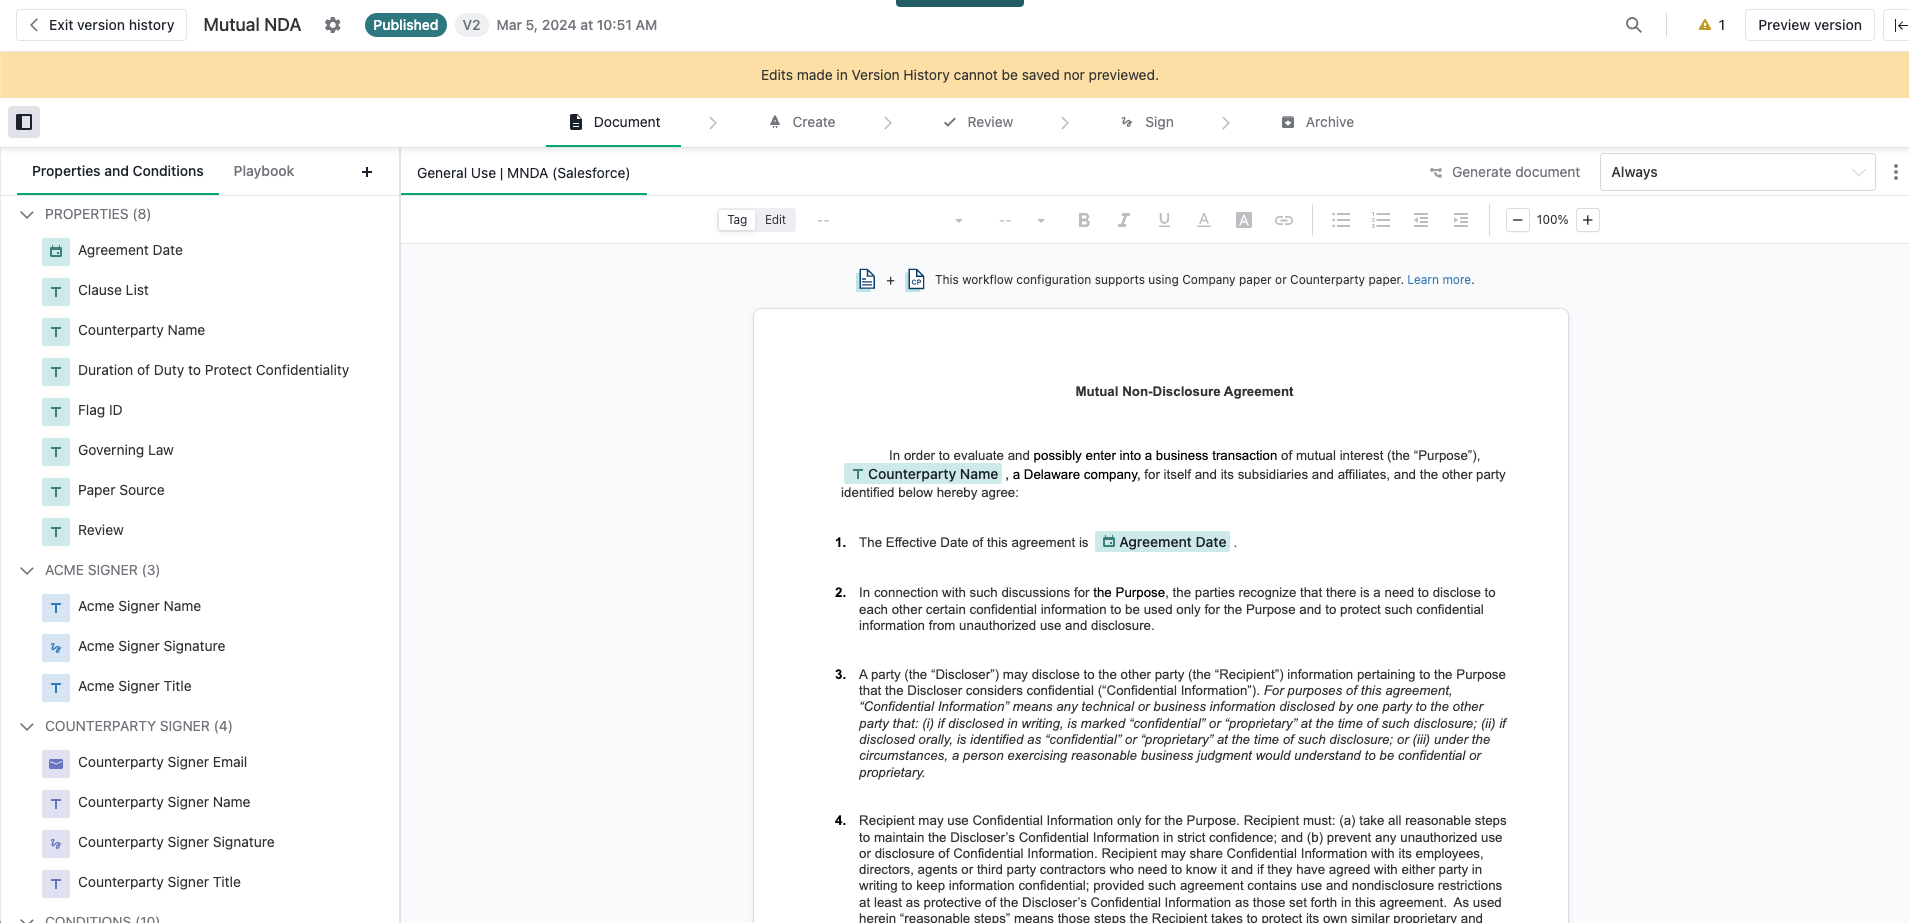
Task: Apply bold formatting
Action: 1084,220
